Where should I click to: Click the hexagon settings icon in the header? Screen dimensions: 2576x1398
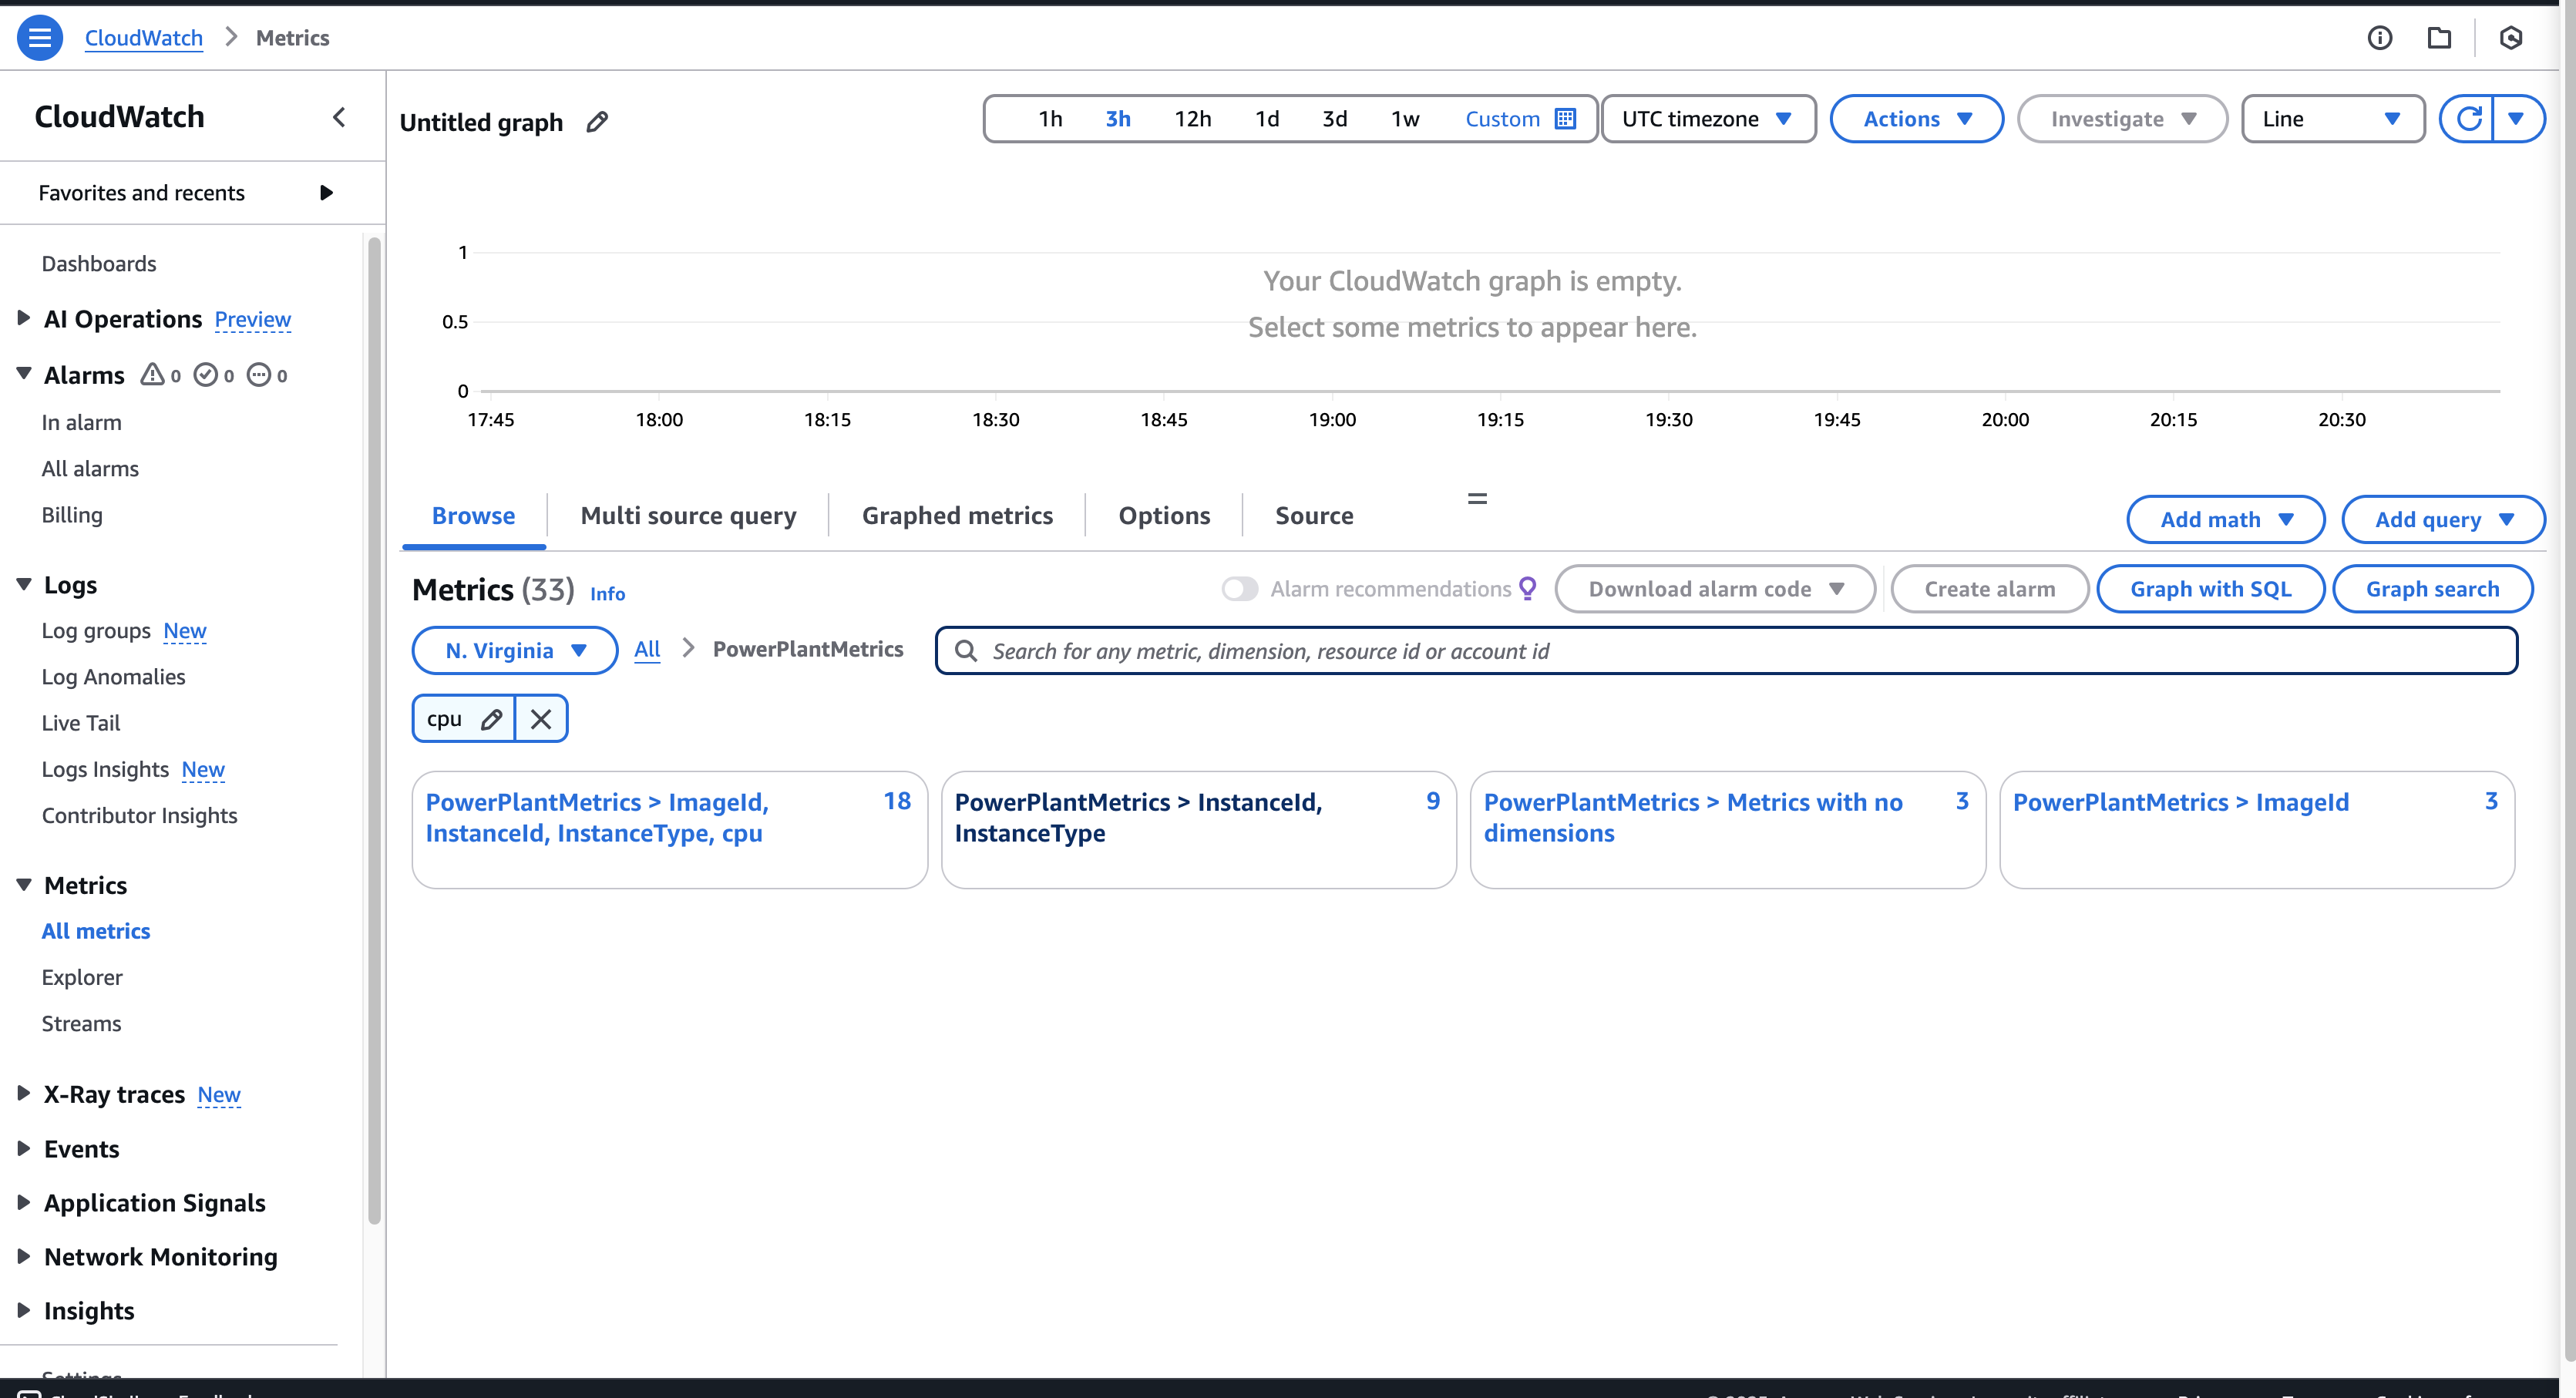(x=2511, y=38)
